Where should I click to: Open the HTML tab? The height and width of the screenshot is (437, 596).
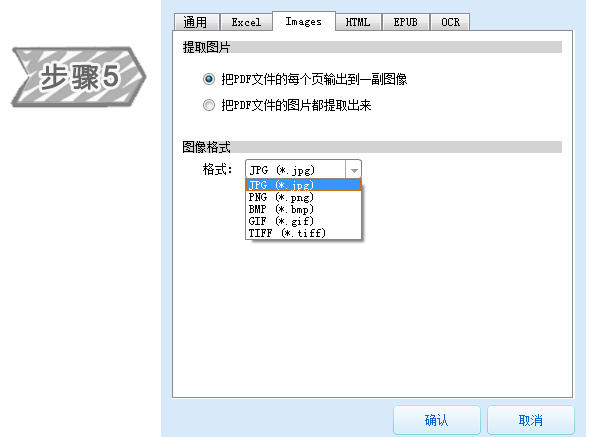(358, 22)
